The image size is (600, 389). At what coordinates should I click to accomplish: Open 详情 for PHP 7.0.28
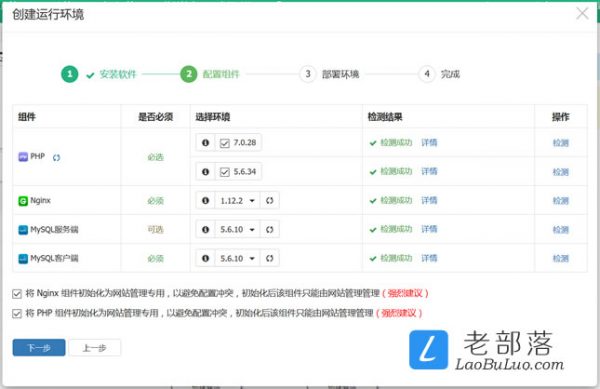pos(429,143)
